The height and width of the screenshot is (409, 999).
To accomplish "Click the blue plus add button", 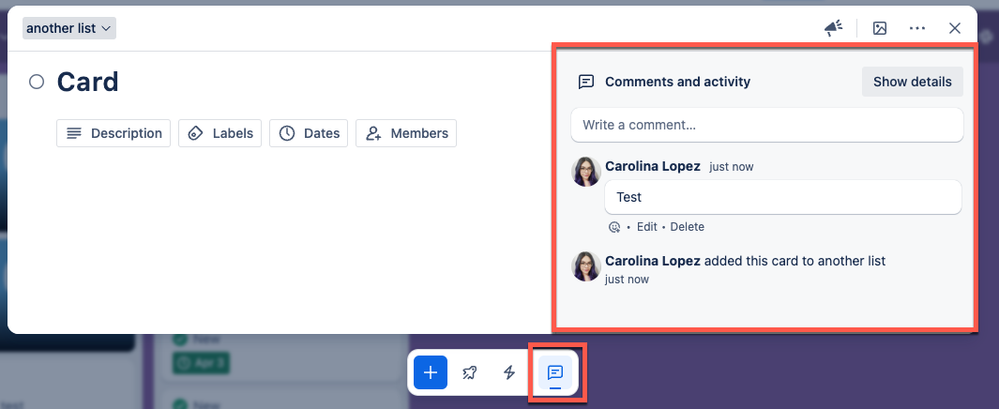I will (430, 372).
